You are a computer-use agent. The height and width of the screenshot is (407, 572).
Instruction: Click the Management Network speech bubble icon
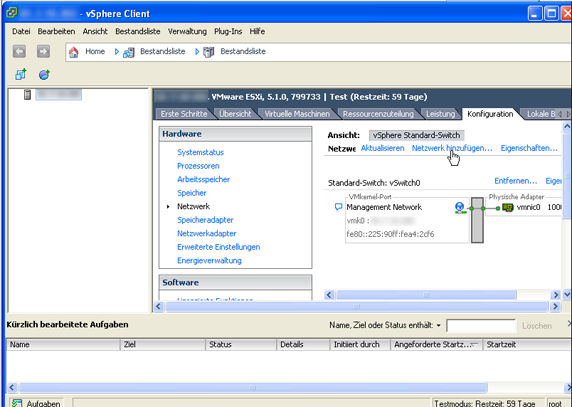[x=338, y=207]
